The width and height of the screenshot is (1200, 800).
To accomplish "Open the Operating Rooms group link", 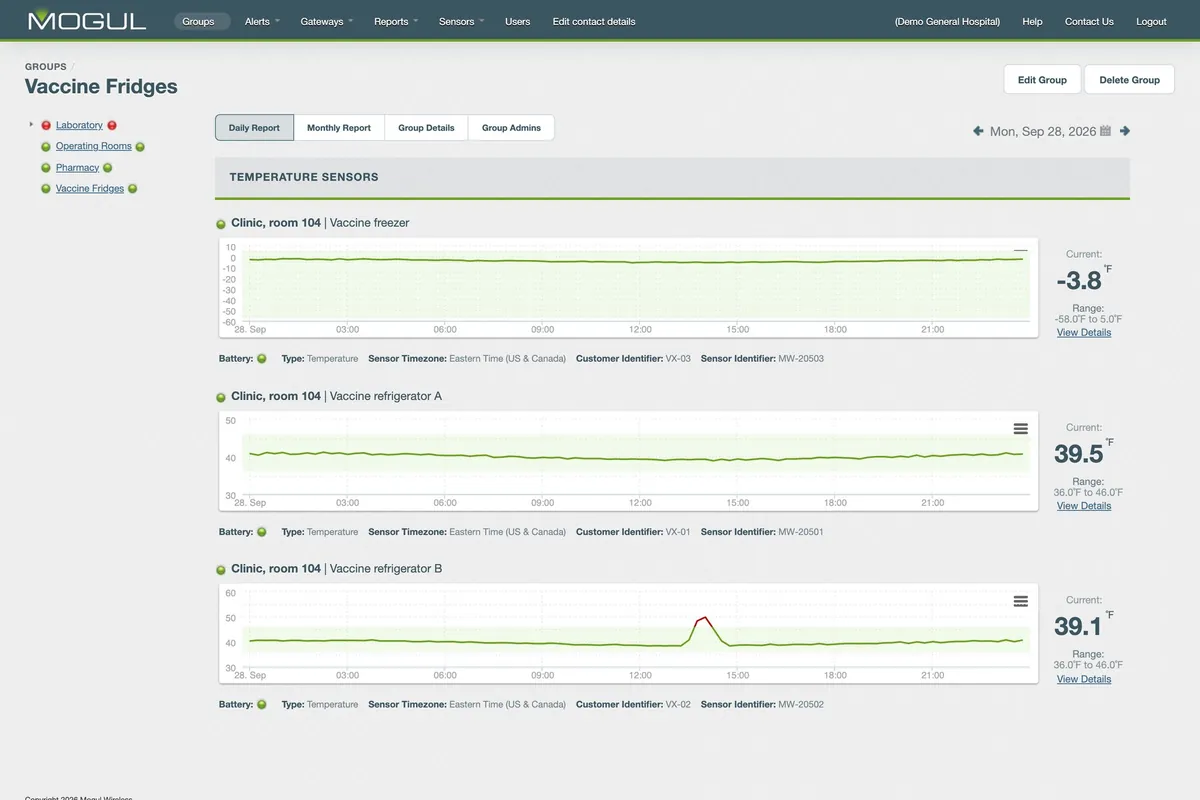I will coord(94,146).
